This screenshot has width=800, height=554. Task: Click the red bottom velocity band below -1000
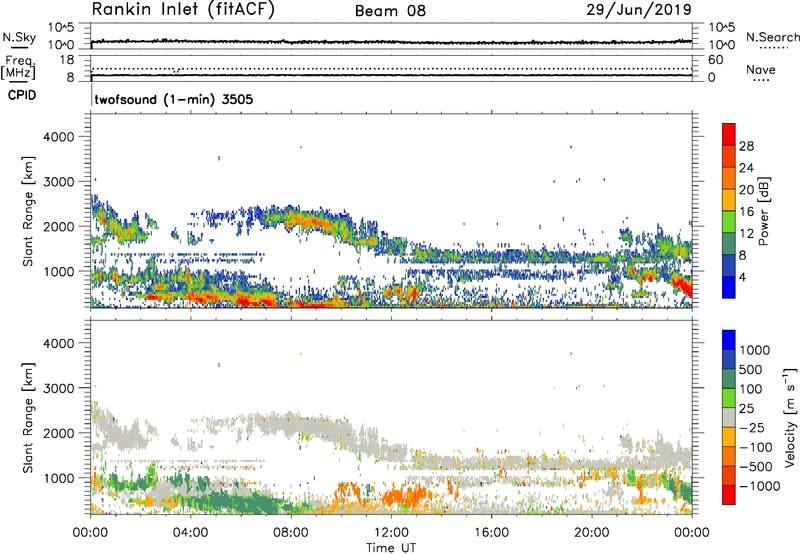pyautogui.click(x=729, y=495)
